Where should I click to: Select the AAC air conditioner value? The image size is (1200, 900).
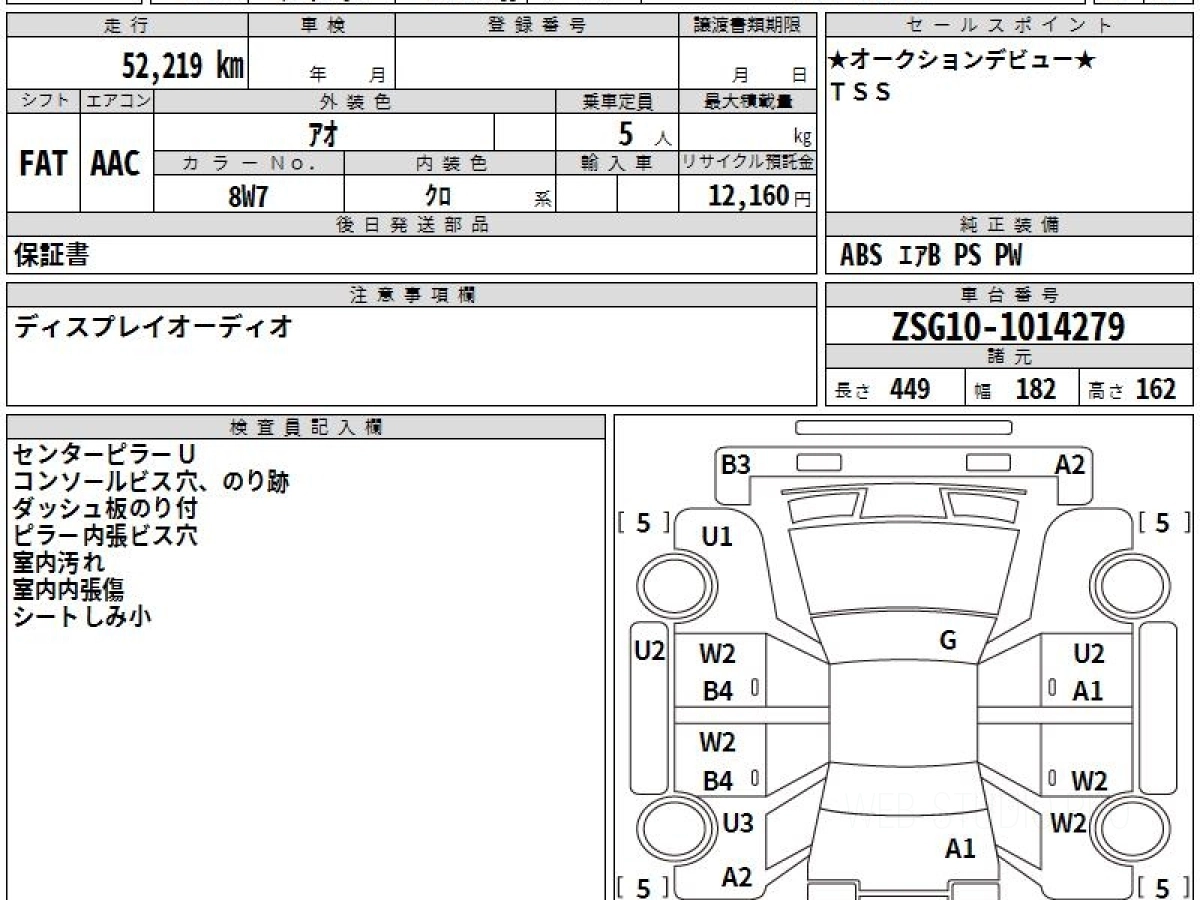(x=116, y=163)
